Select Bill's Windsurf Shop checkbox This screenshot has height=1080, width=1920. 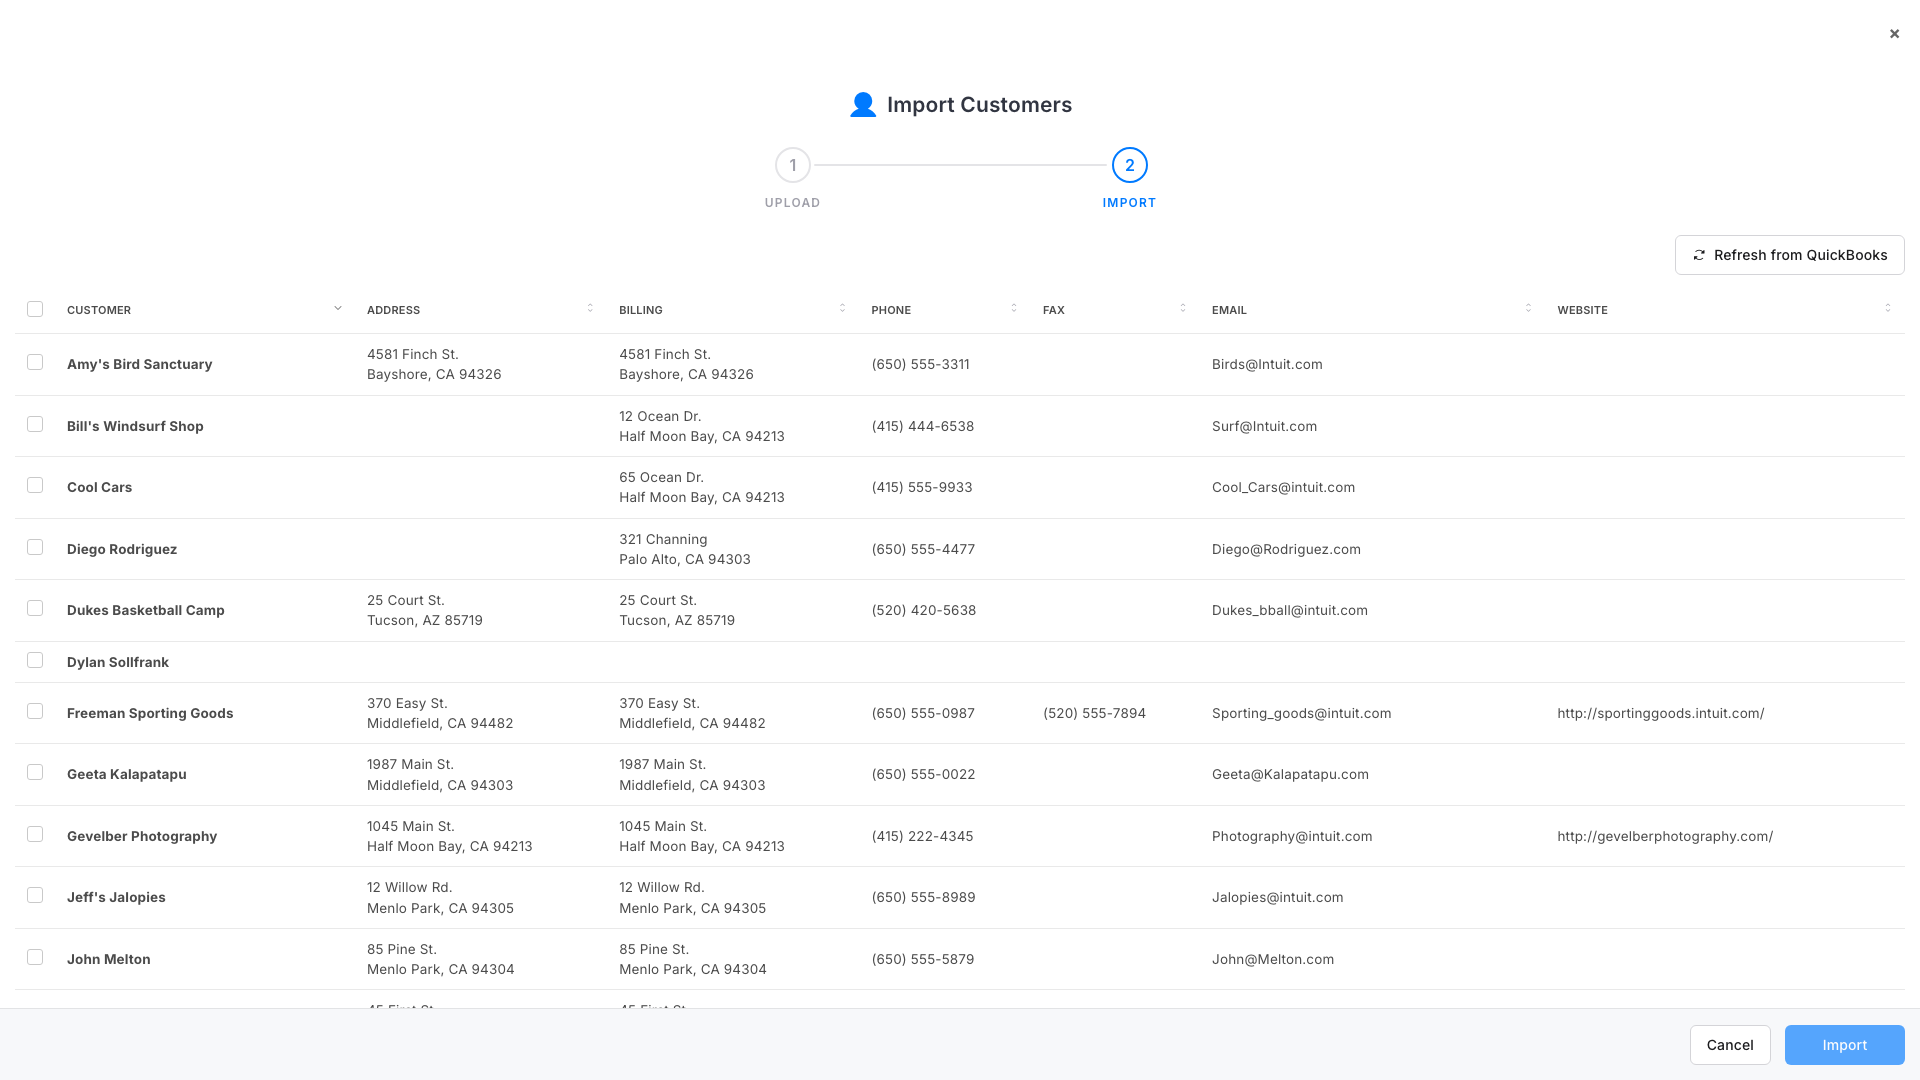point(35,424)
